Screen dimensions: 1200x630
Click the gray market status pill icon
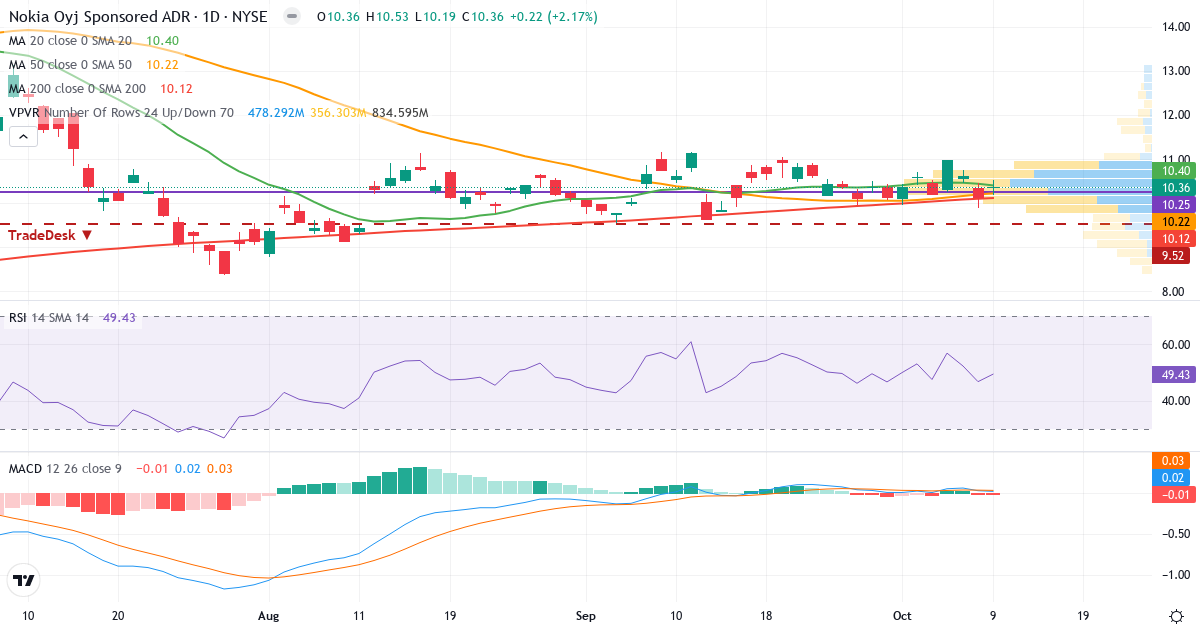(x=291, y=17)
